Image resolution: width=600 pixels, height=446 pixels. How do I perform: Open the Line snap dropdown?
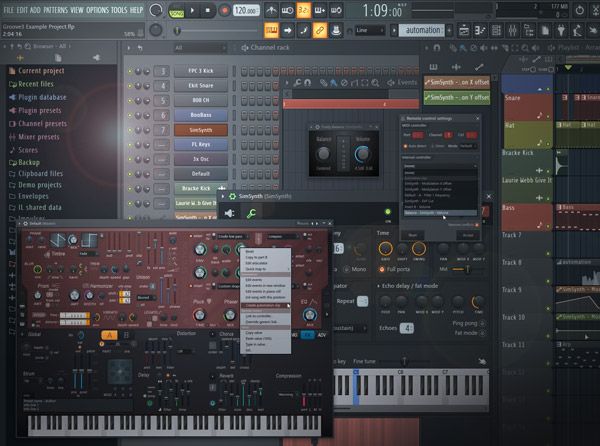[x=367, y=30]
